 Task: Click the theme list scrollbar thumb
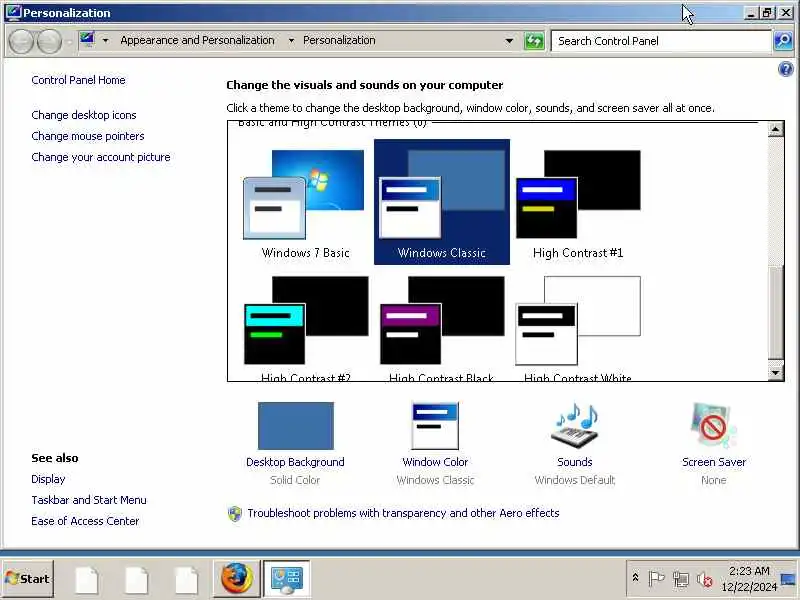click(776, 312)
